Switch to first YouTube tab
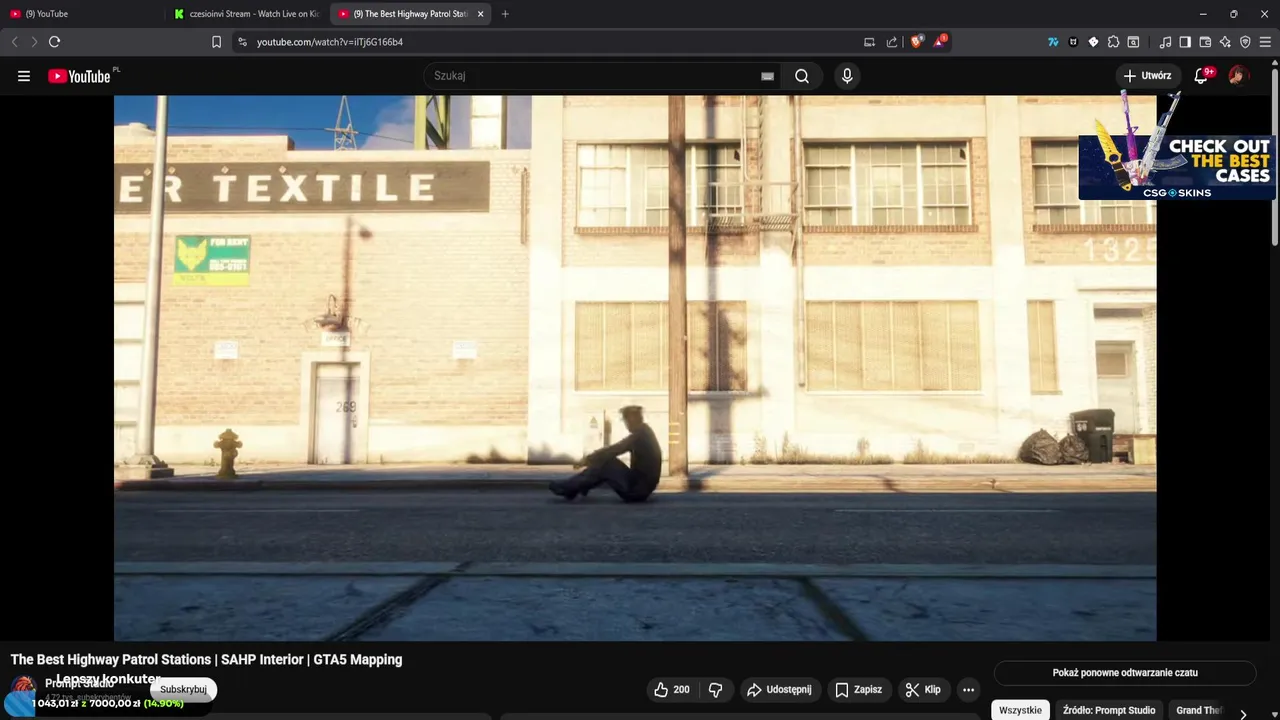The image size is (1280, 720). [x=82, y=14]
